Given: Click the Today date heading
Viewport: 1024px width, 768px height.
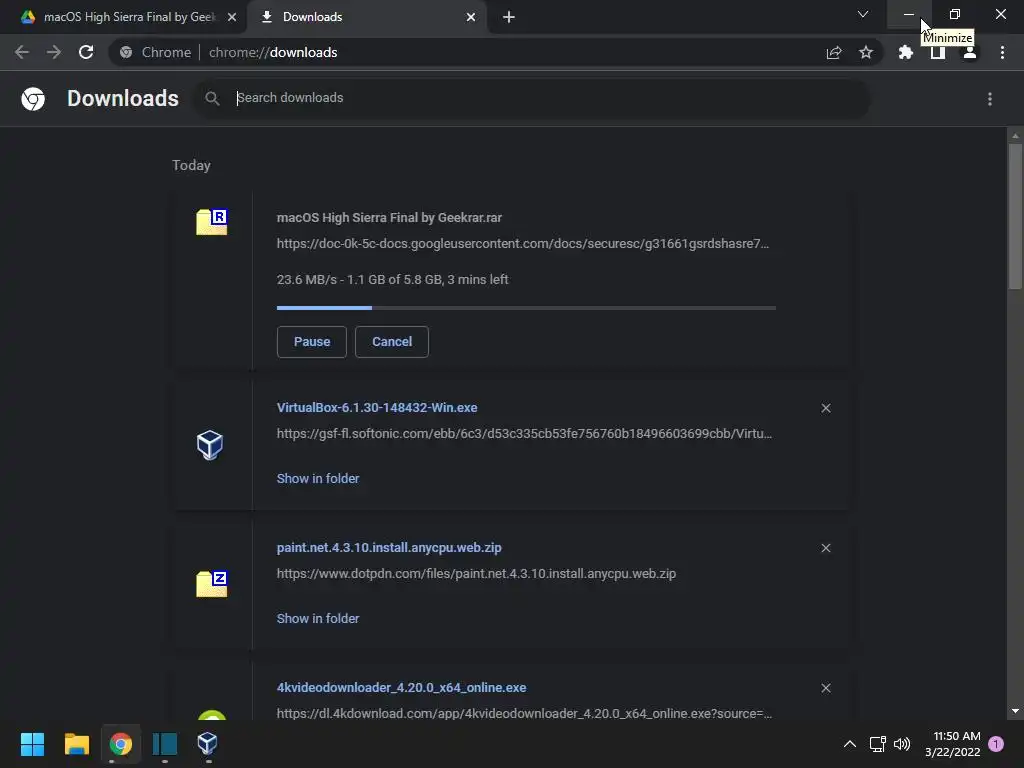Looking at the screenshot, I should (x=191, y=165).
